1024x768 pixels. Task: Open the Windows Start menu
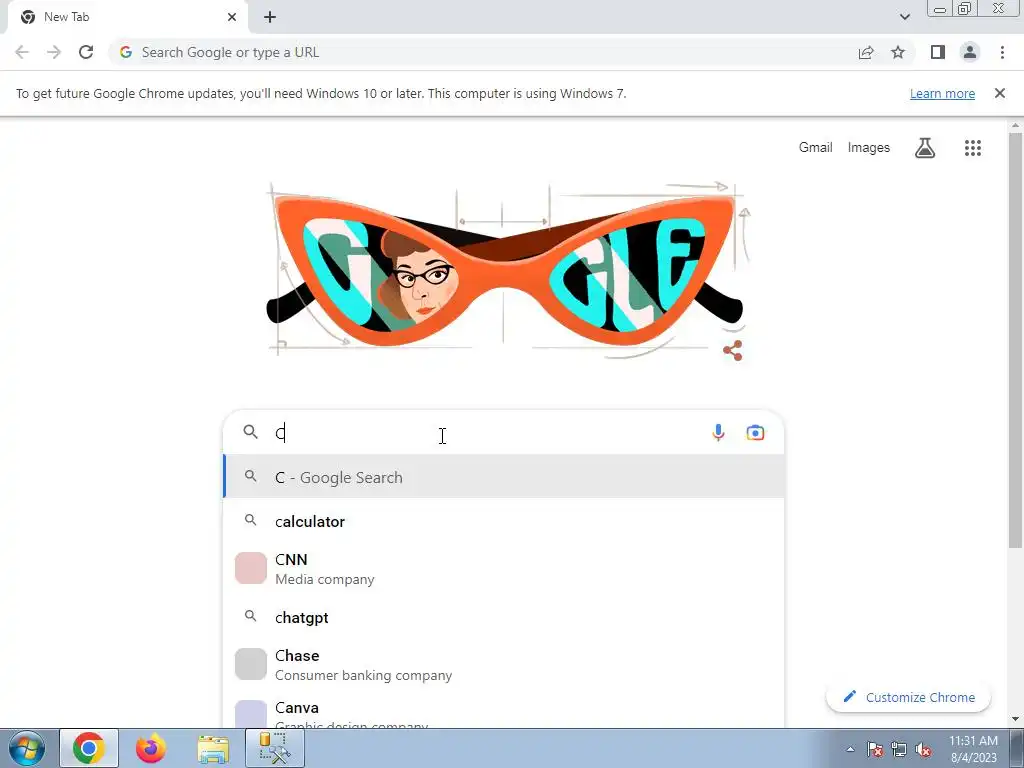[x=27, y=748]
